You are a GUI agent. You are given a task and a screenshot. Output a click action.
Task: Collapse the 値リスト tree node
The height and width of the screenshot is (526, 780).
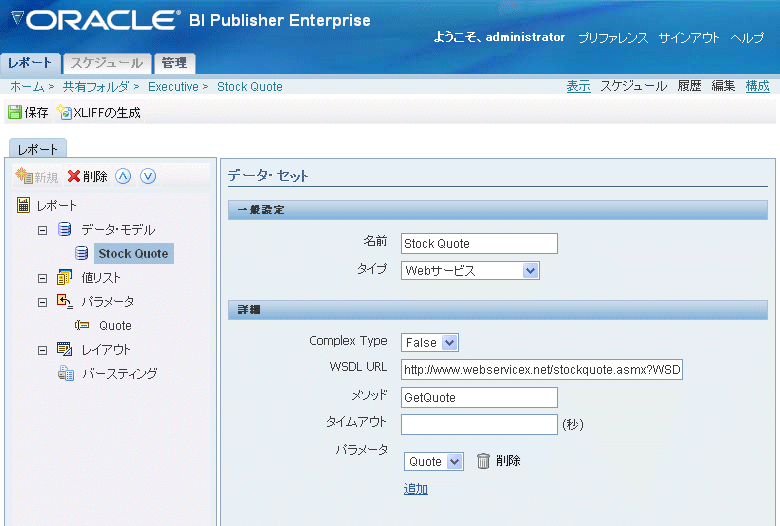pyautogui.click(x=43, y=278)
